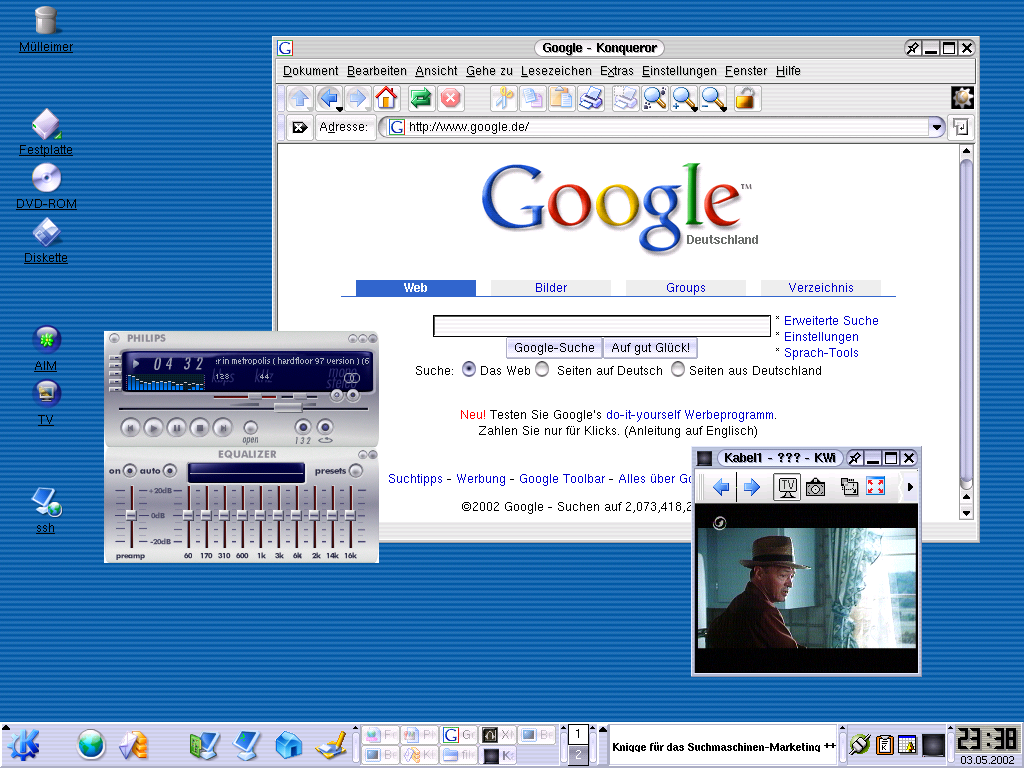Select 'Seiten aus Deutschland' radio button

point(678,370)
